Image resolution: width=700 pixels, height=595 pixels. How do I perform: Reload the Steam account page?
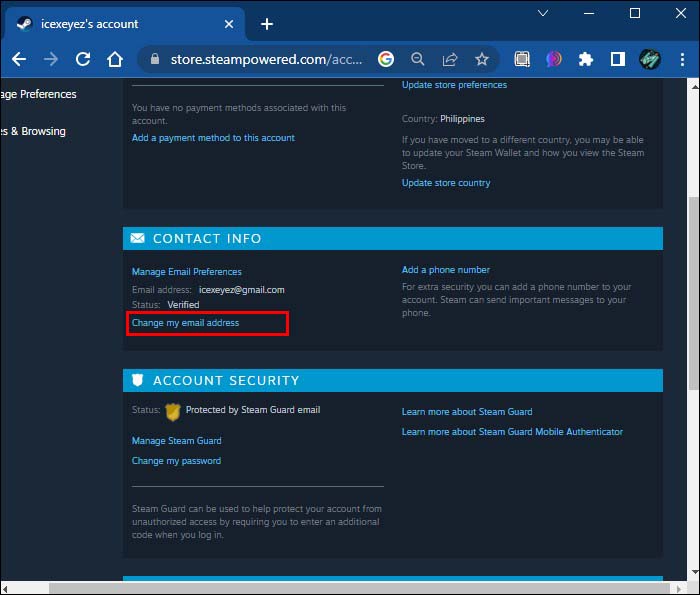(83, 59)
